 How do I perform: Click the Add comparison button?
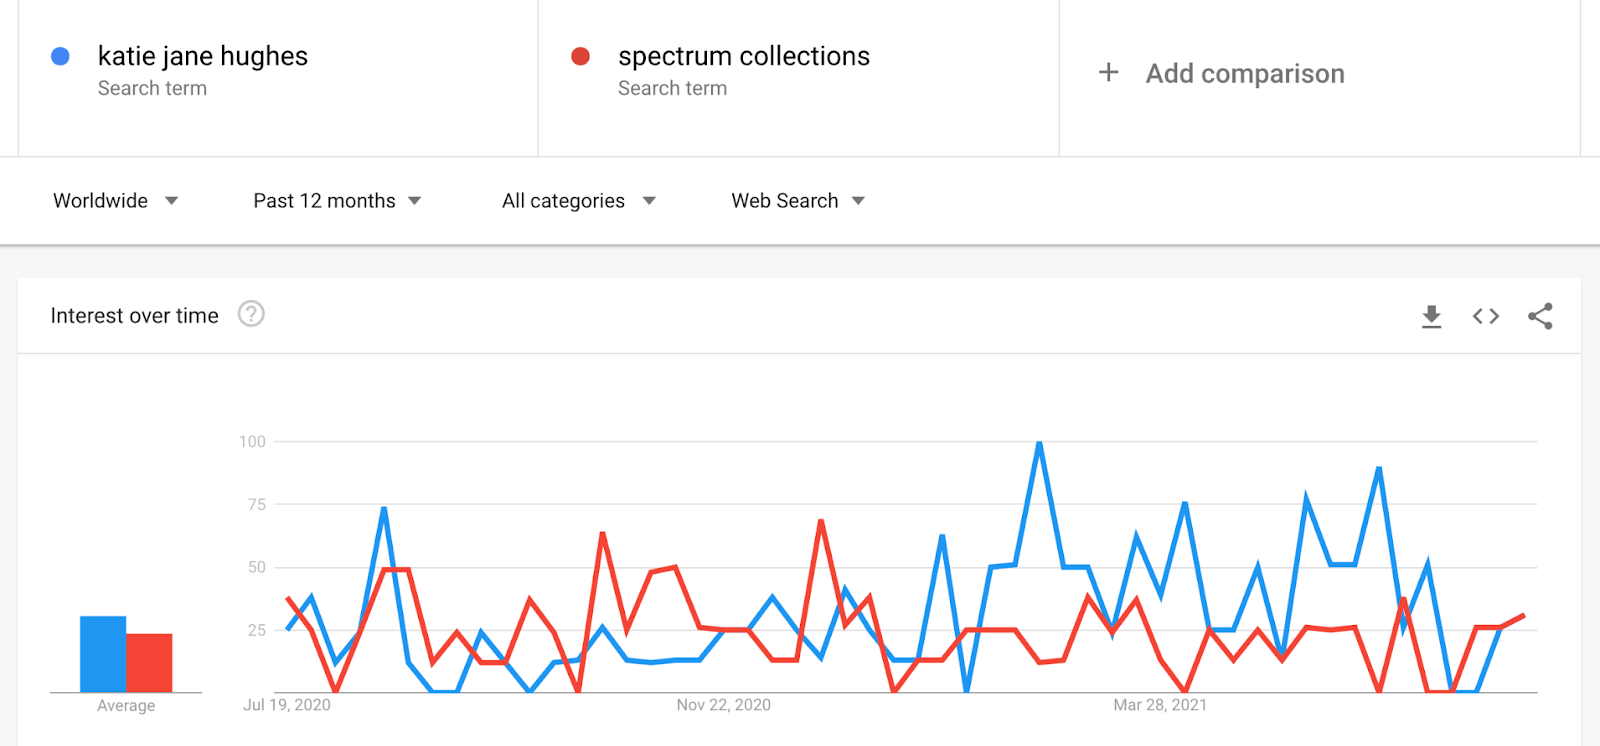pyautogui.click(x=1221, y=73)
